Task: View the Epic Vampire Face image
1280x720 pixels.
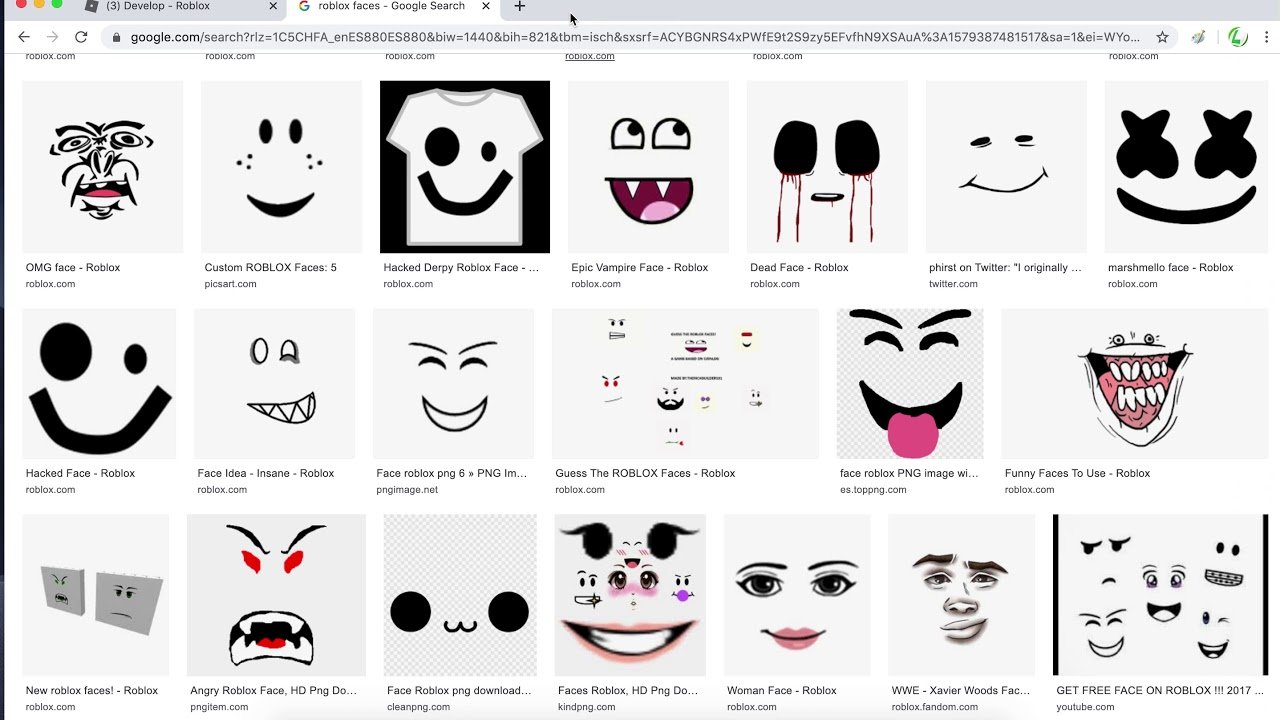Action: (648, 167)
